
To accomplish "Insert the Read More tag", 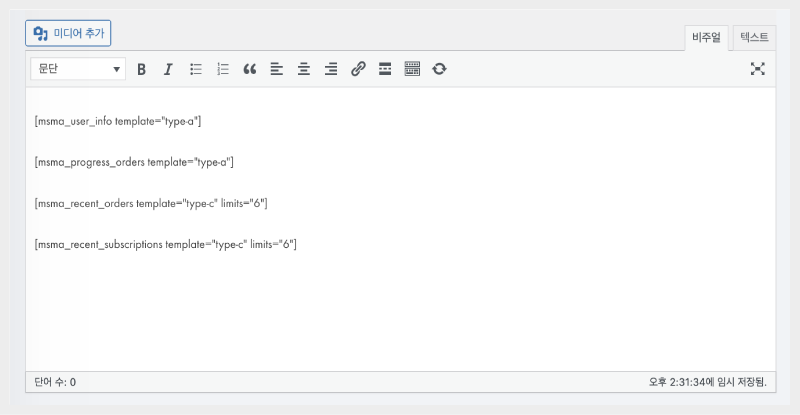I will tap(385, 69).
